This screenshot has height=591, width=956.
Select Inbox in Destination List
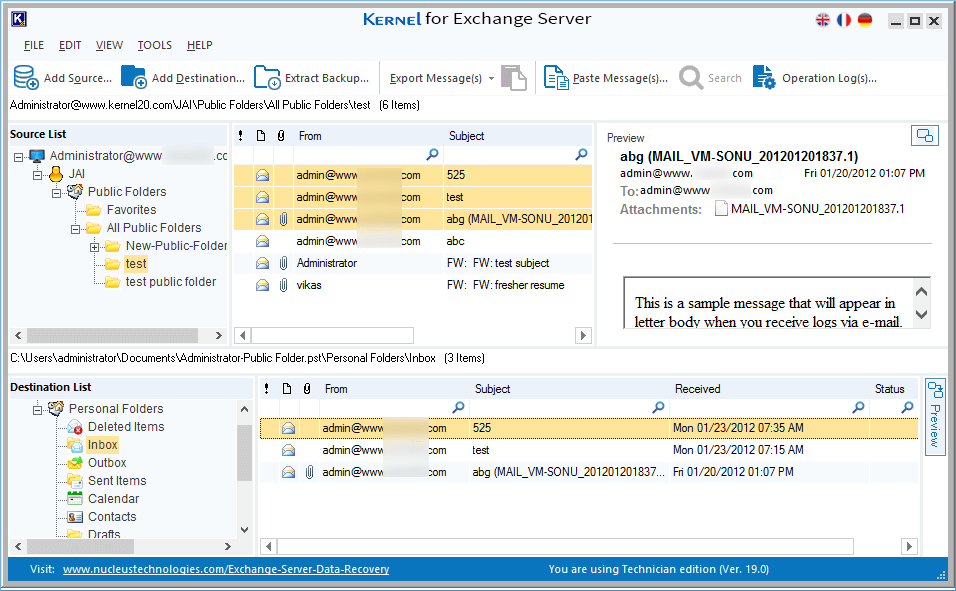coord(102,445)
